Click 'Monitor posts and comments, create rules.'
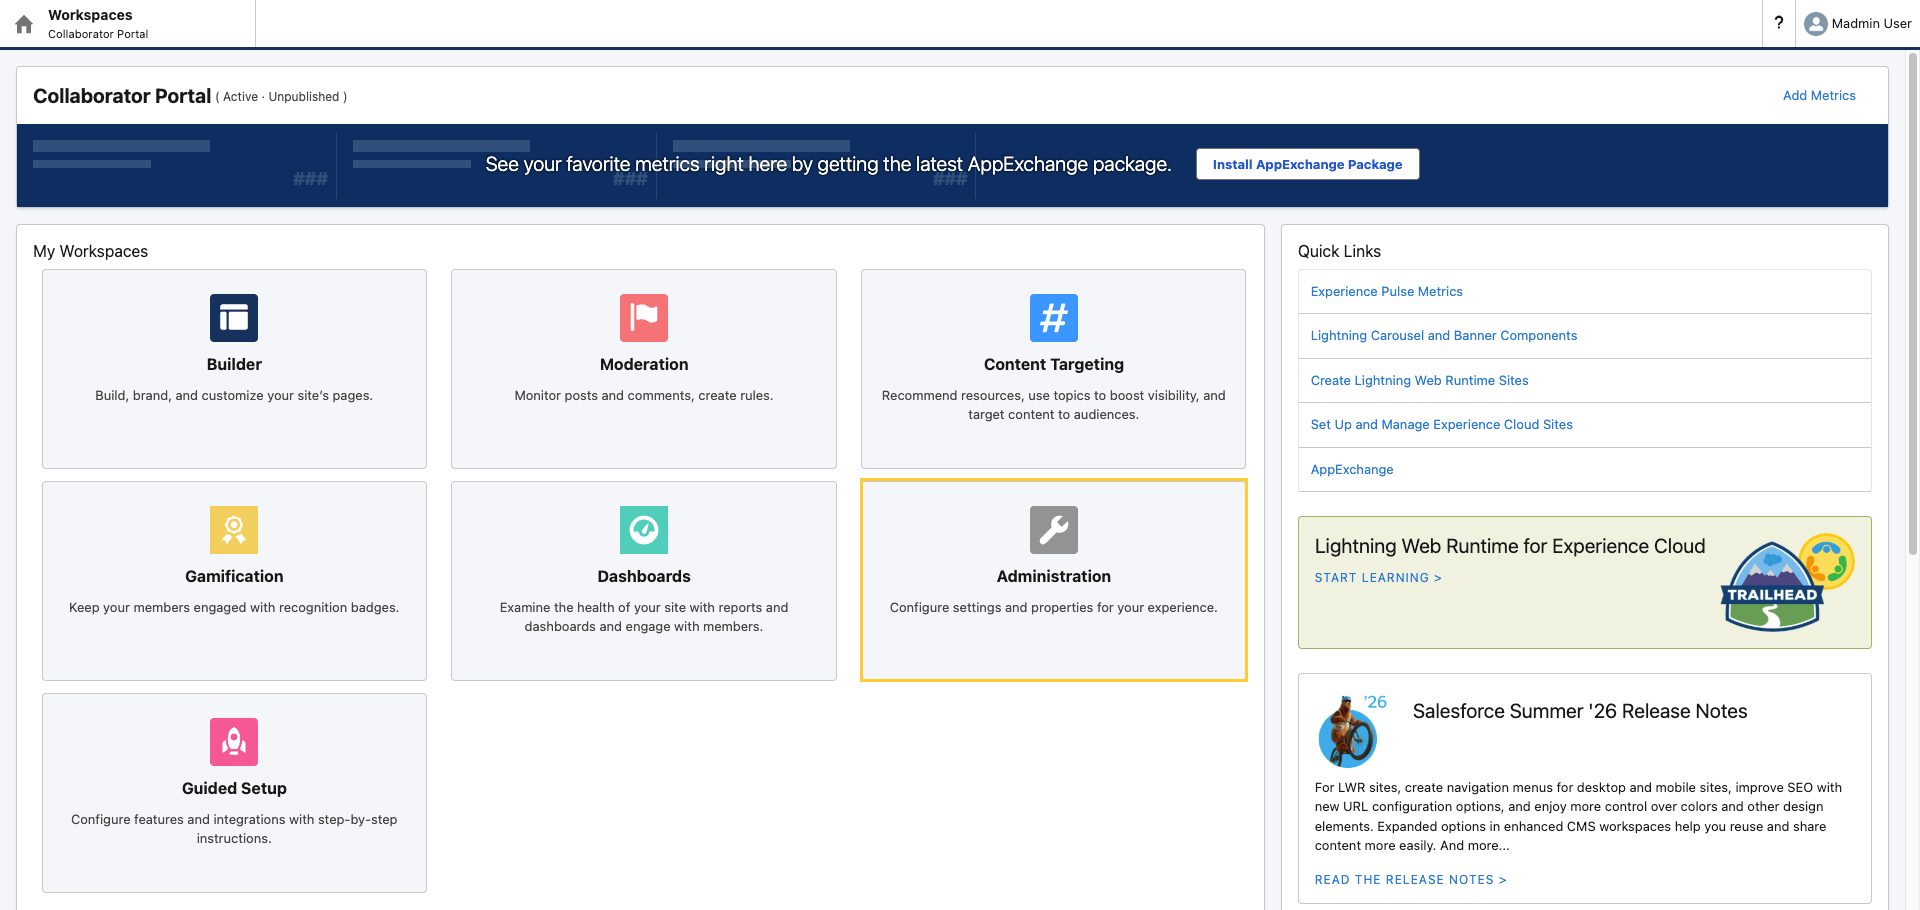 644,396
